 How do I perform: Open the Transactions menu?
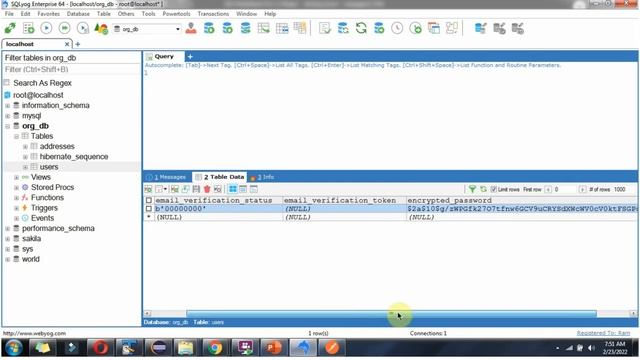tap(213, 14)
